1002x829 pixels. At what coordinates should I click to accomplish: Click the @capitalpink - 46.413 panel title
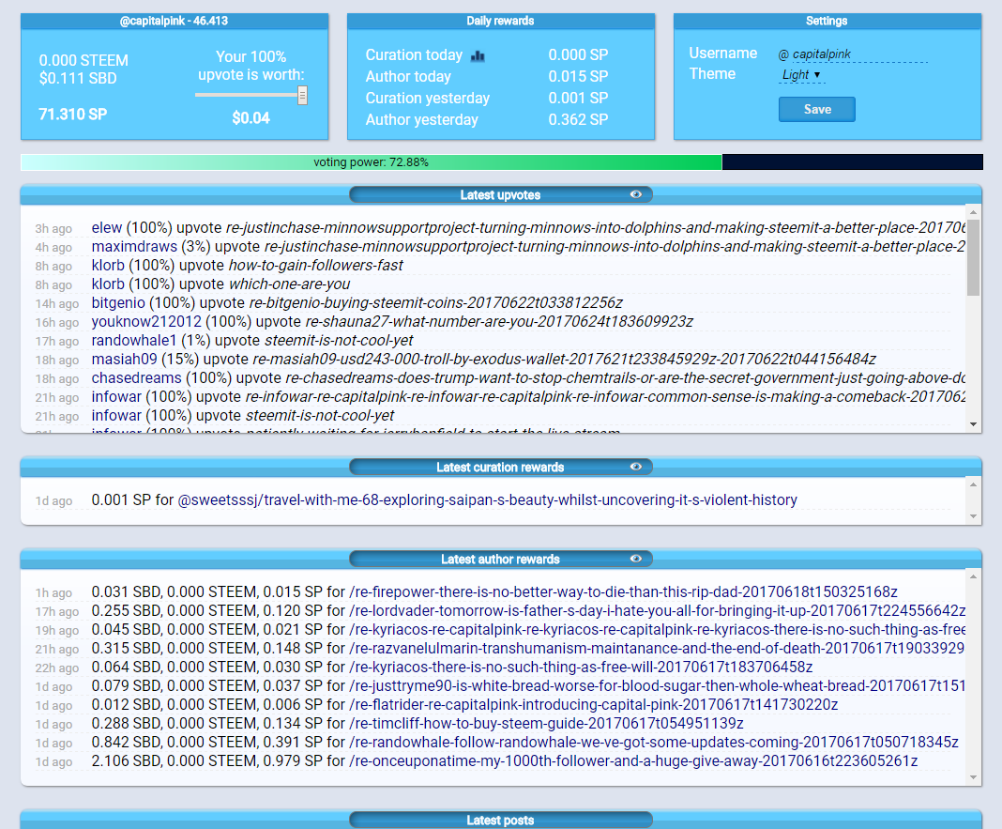point(174,21)
